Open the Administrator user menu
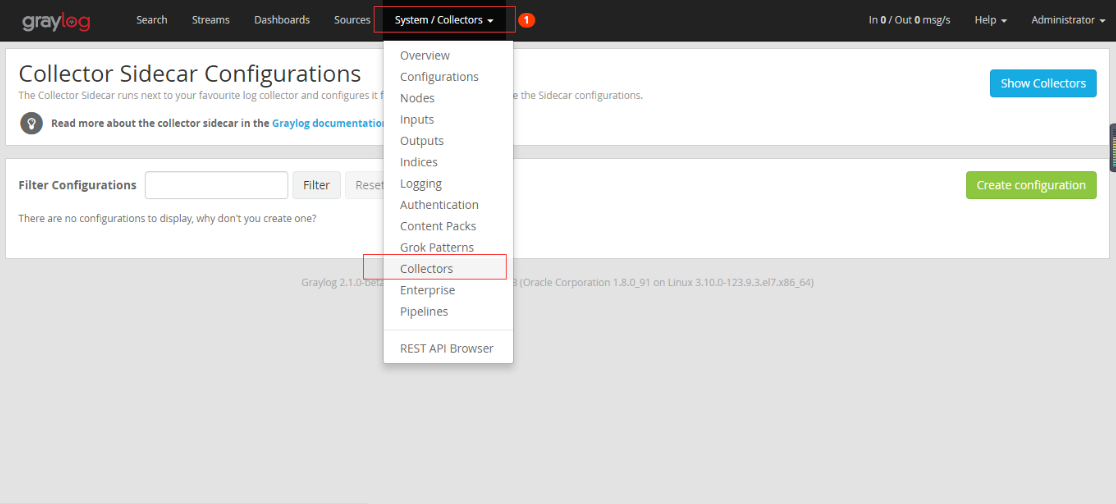The image size is (1116, 504). point(1068,21)
